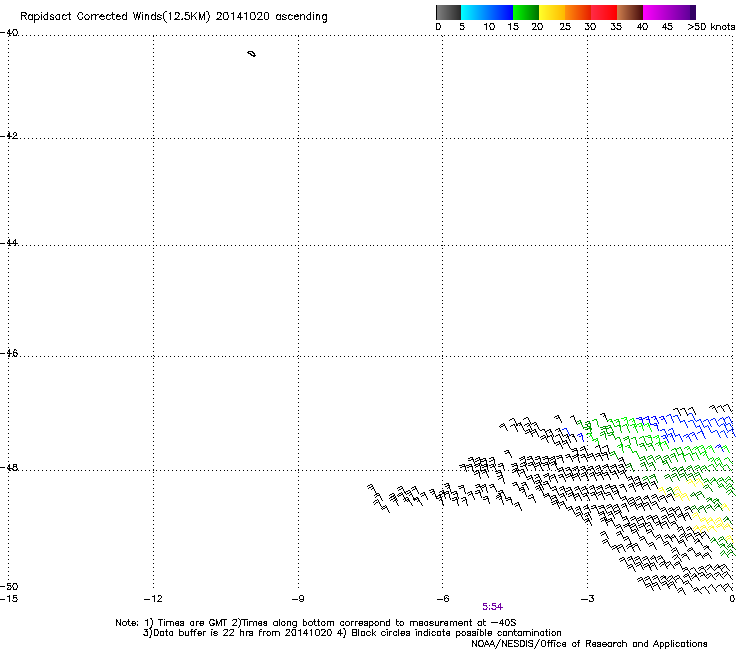Image resolution: width=740 pixels, height=650 pixels.
Task: Select the brown 35-40 knots legend band
Action: click(630, 12)
